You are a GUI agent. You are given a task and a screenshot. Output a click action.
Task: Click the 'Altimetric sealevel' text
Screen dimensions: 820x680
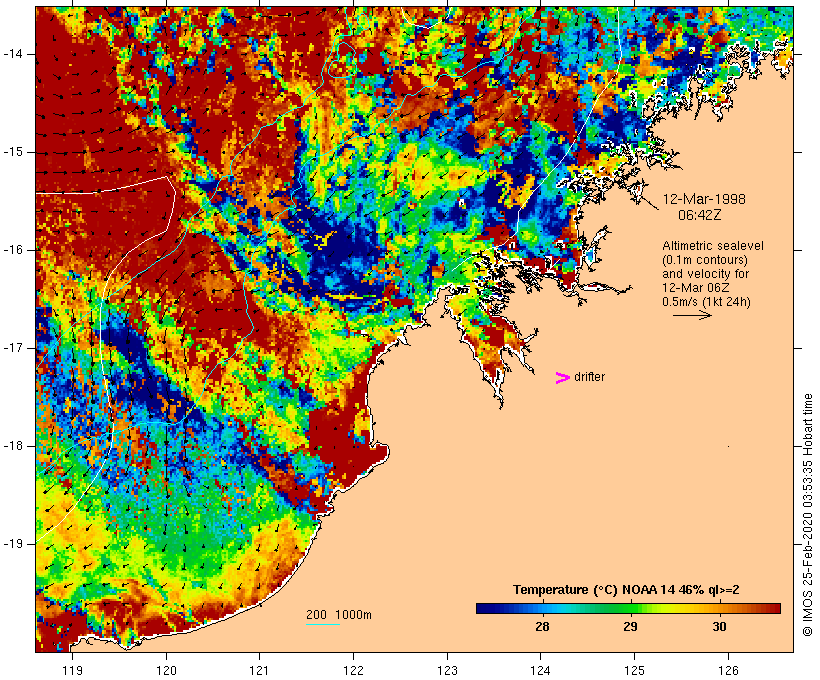[713, 246]
